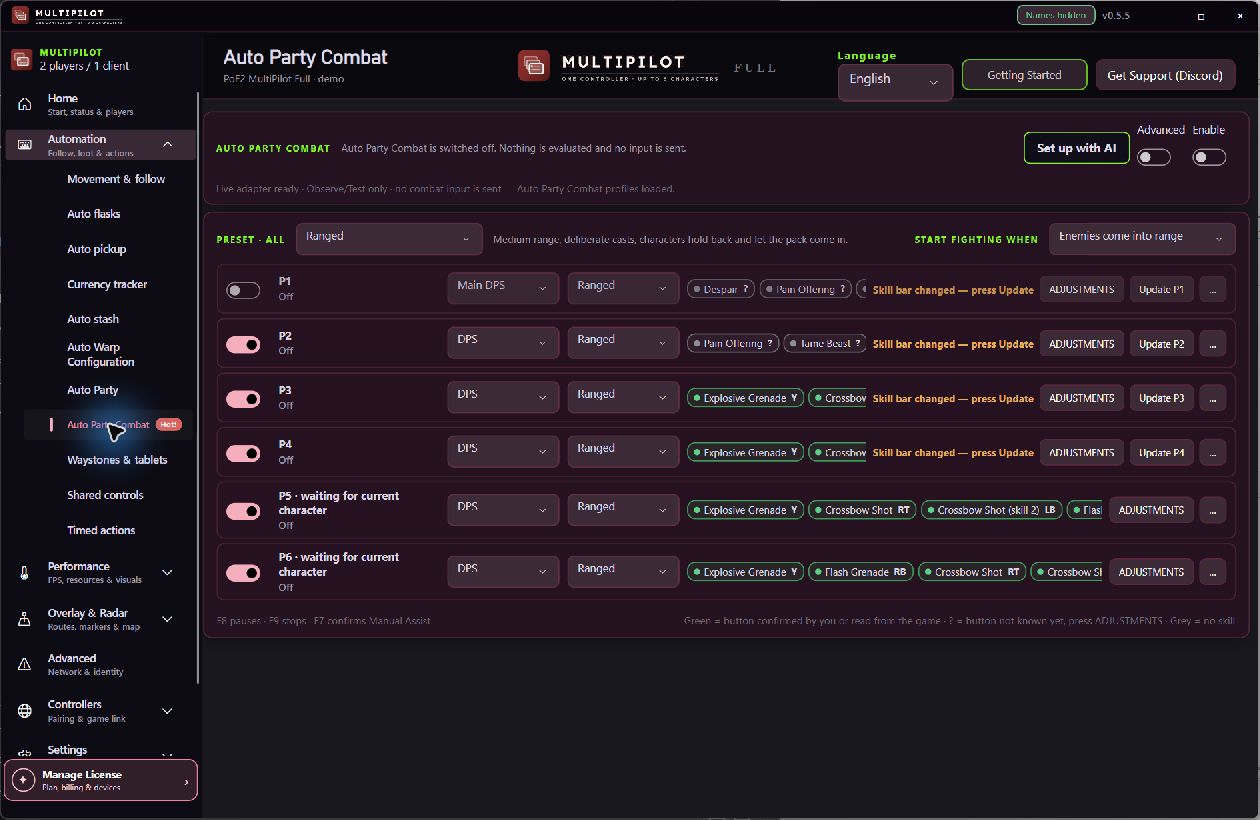This screenshot has width=1260, height=820.
Task: Open the Auto flasks page
Action: [x=94, y=214]
